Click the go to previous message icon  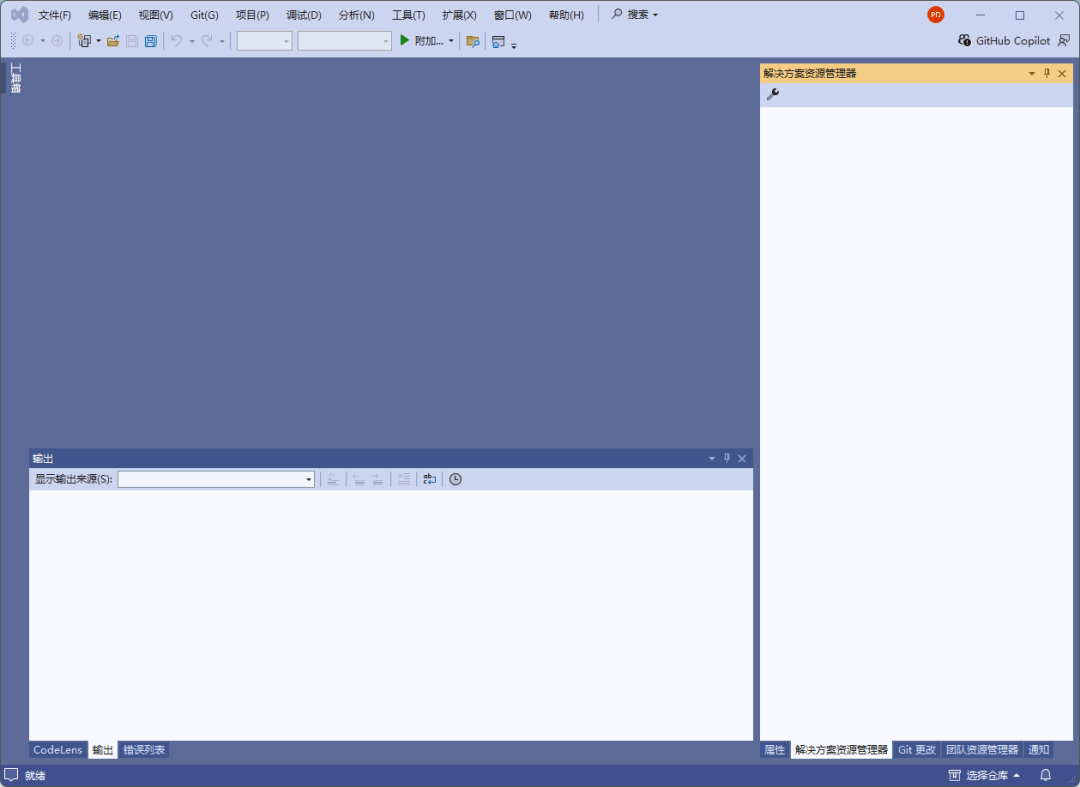tap(359, 479)
